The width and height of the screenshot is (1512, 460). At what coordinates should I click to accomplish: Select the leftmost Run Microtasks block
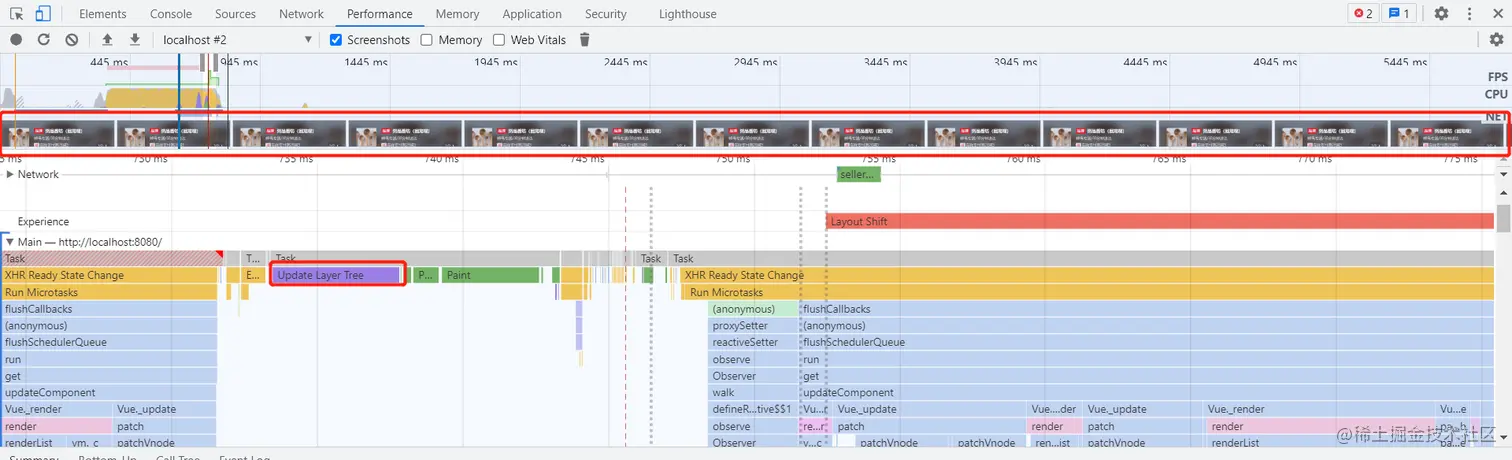(109, 292)
